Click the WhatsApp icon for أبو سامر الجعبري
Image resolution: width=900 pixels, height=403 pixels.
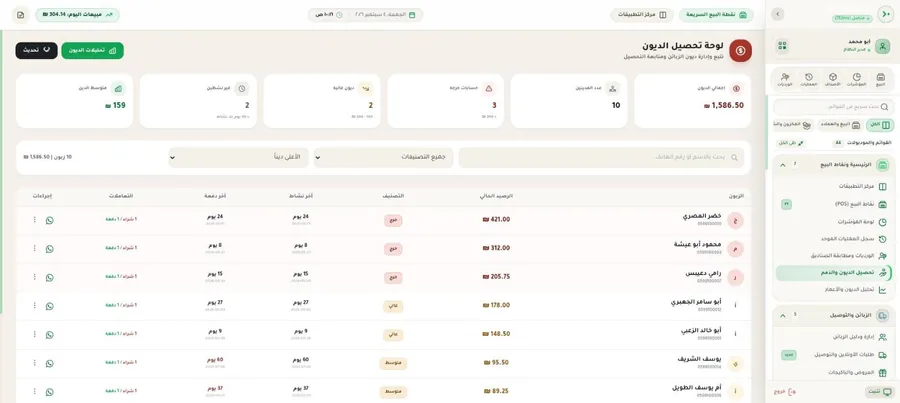coord(49,306)
